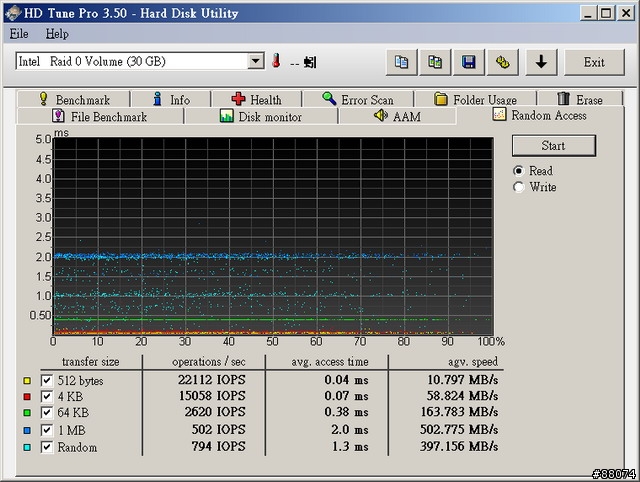Open the File menu
The height and width of the screenshot is (482, 640).
(19, 33)
